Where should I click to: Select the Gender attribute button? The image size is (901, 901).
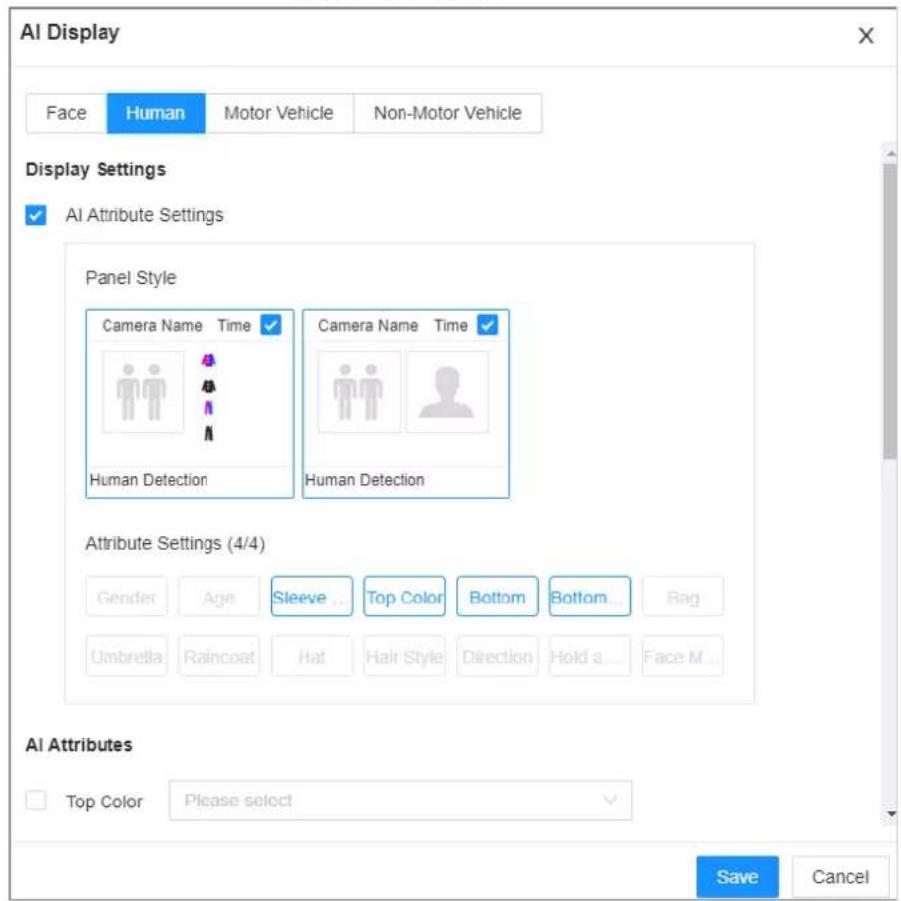[126, 596]
